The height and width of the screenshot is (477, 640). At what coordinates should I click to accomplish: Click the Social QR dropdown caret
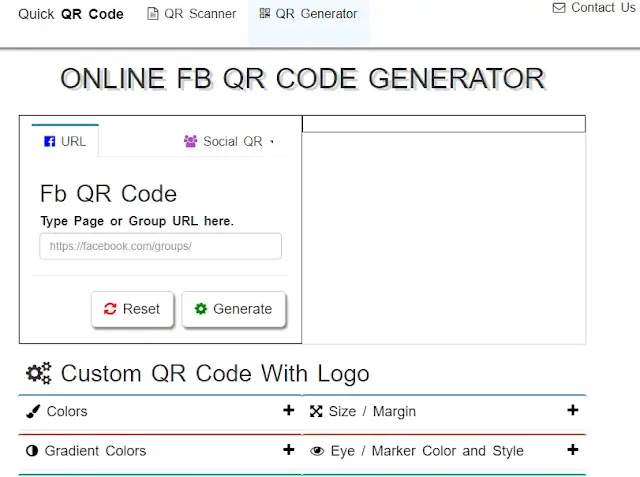(x=272, y=142)
